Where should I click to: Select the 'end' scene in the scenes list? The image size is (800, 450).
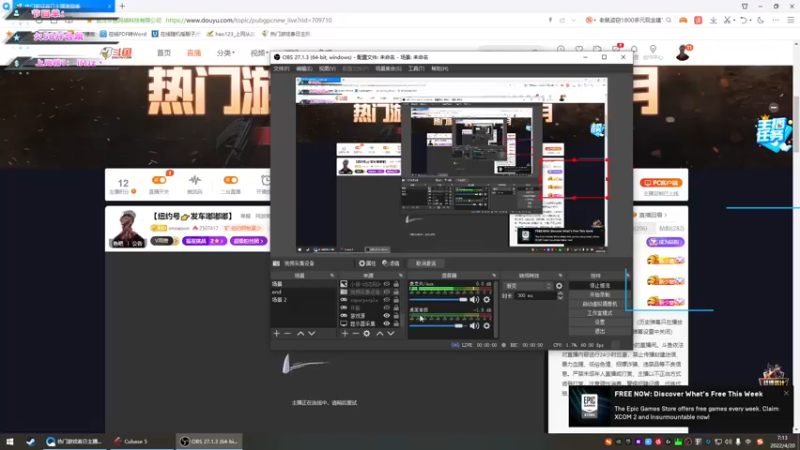(x=303, y=292)
